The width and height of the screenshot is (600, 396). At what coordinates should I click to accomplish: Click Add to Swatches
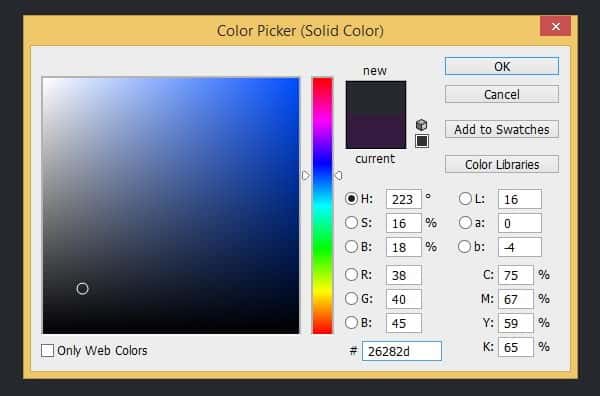[x=502, y=129]
